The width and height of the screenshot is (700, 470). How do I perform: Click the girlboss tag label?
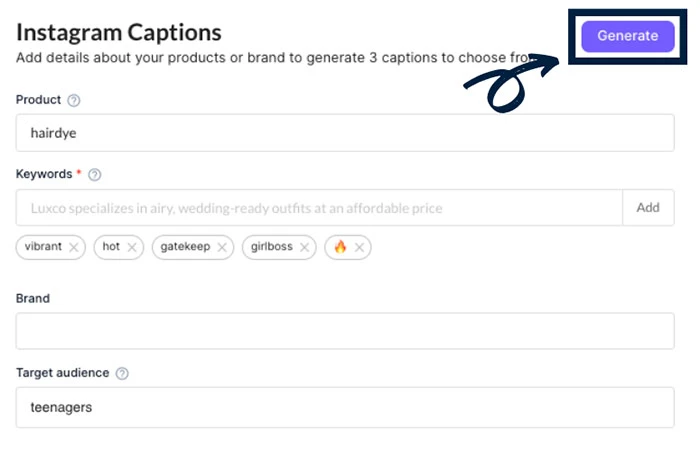coord(272,247)
